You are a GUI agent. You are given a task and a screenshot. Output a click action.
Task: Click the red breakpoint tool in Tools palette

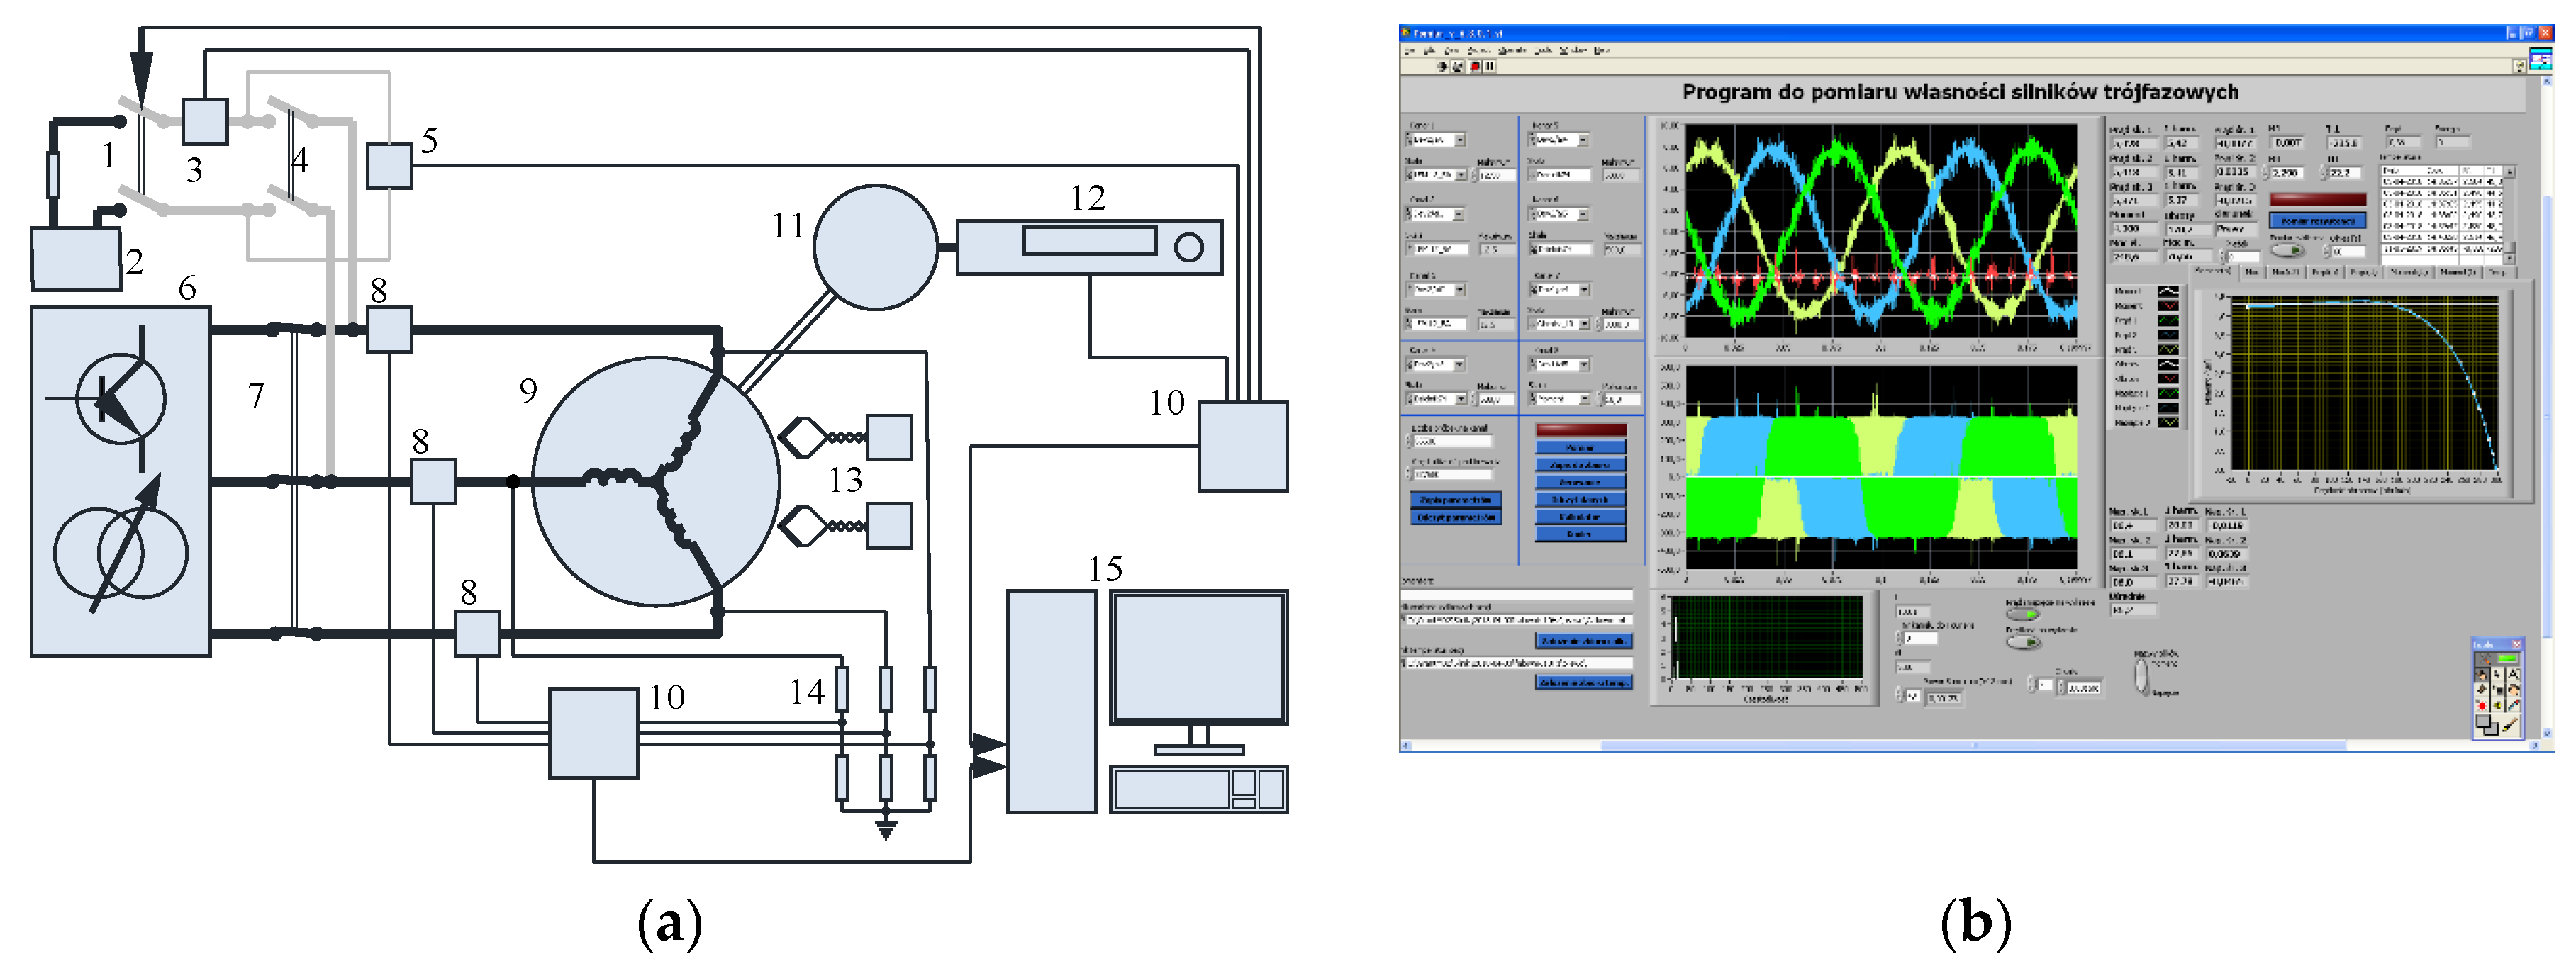point(2483,706)
